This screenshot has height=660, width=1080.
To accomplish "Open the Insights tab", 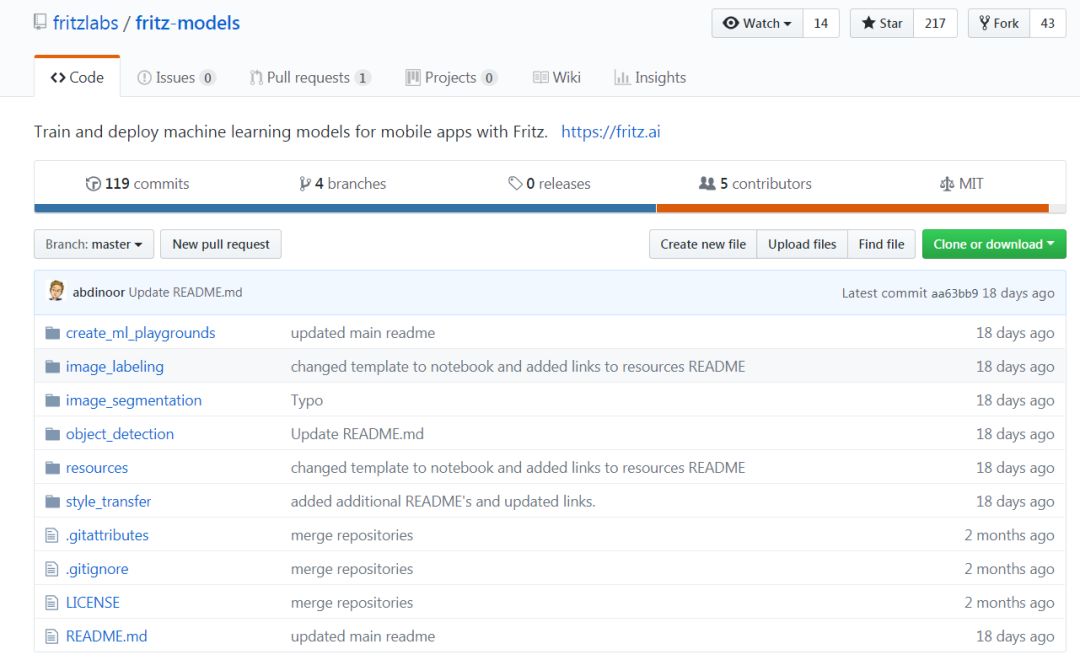I will click(650, 77).
